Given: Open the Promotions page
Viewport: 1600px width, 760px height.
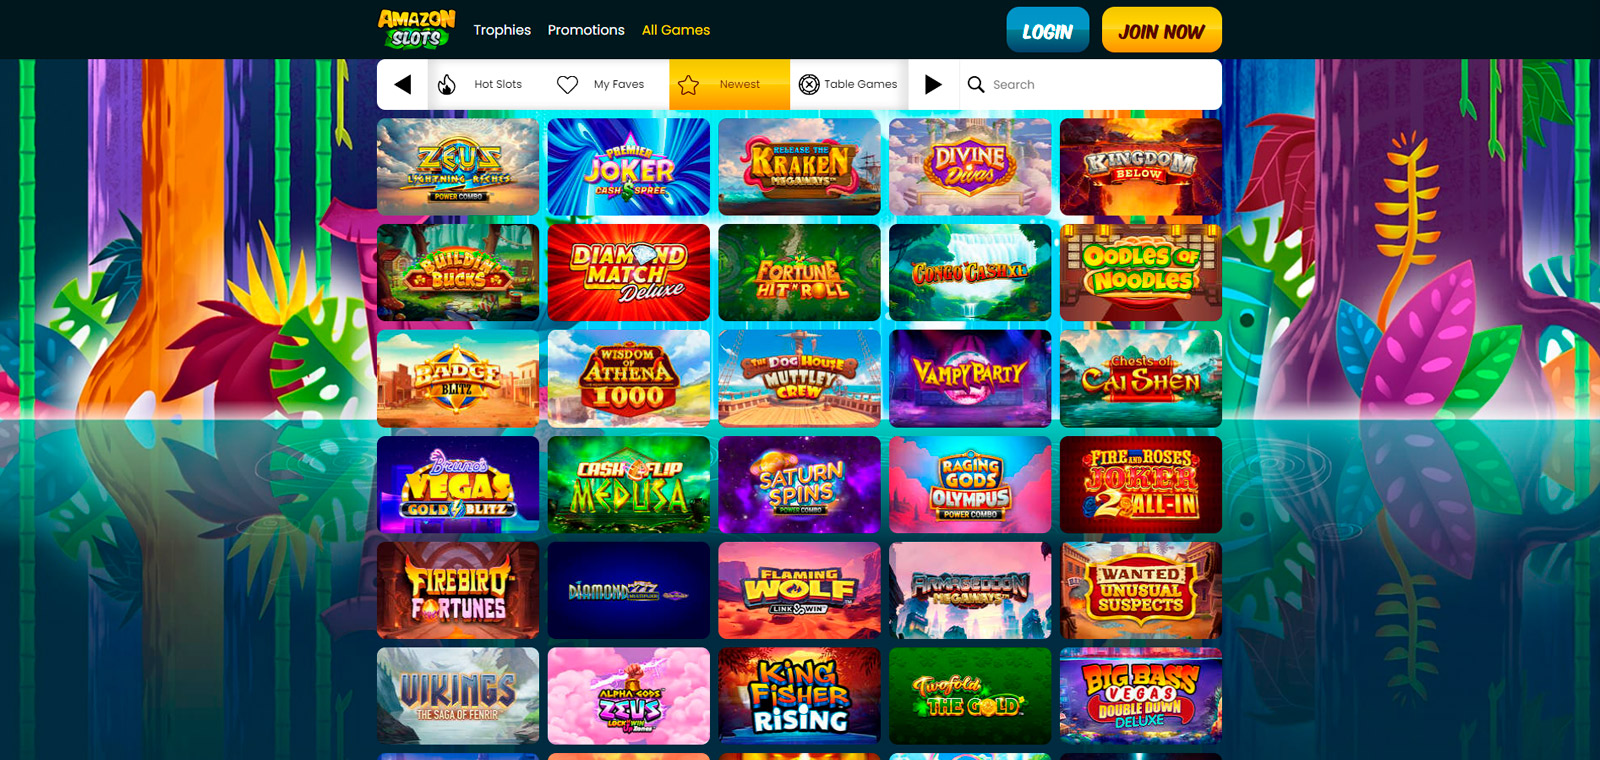Looking at the screenshot, I should coord(586,30).
